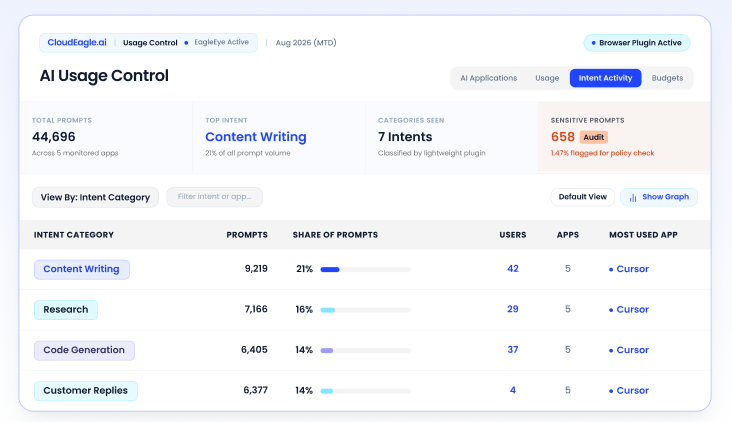Click the AI Usage Control heading
Screen dimensions: 732x422
pyautogui.click(x=104, y=76)
